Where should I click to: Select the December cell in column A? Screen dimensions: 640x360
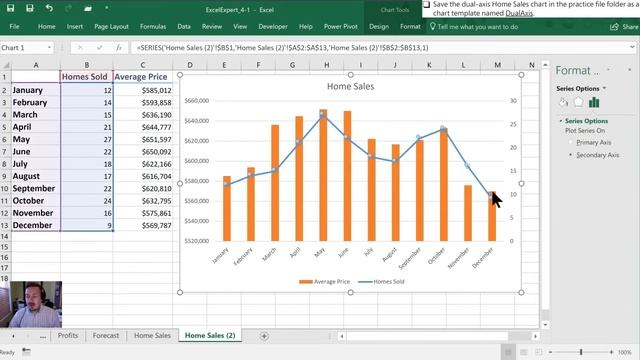point(36,225)
